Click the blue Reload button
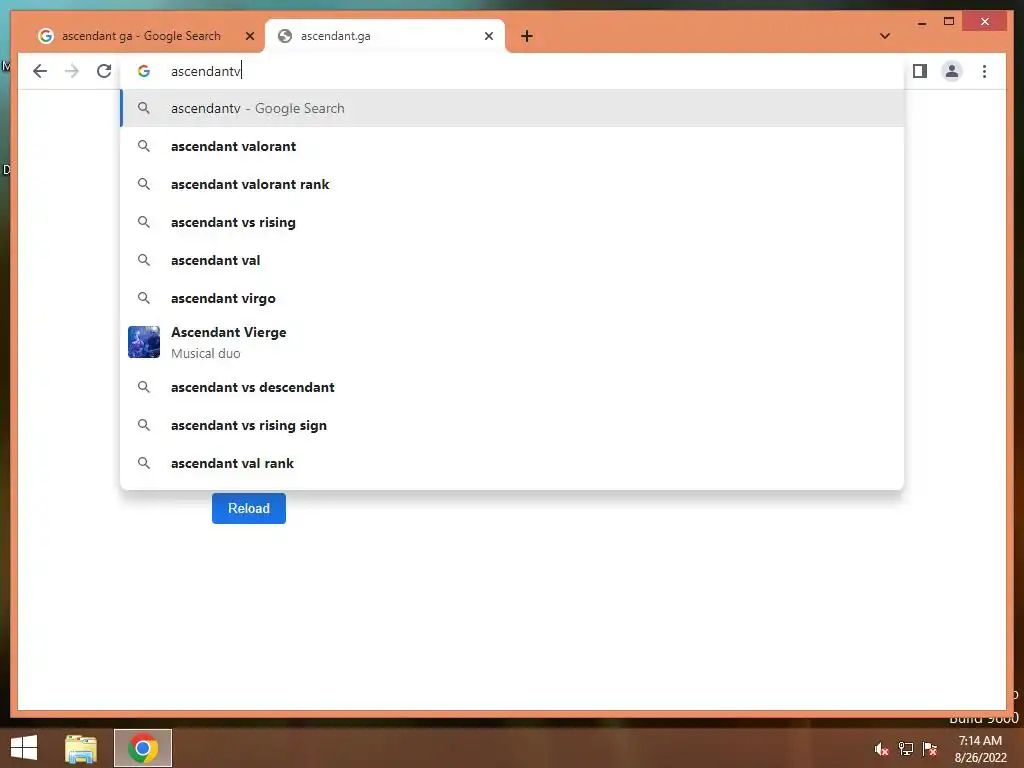 point(249,508)
